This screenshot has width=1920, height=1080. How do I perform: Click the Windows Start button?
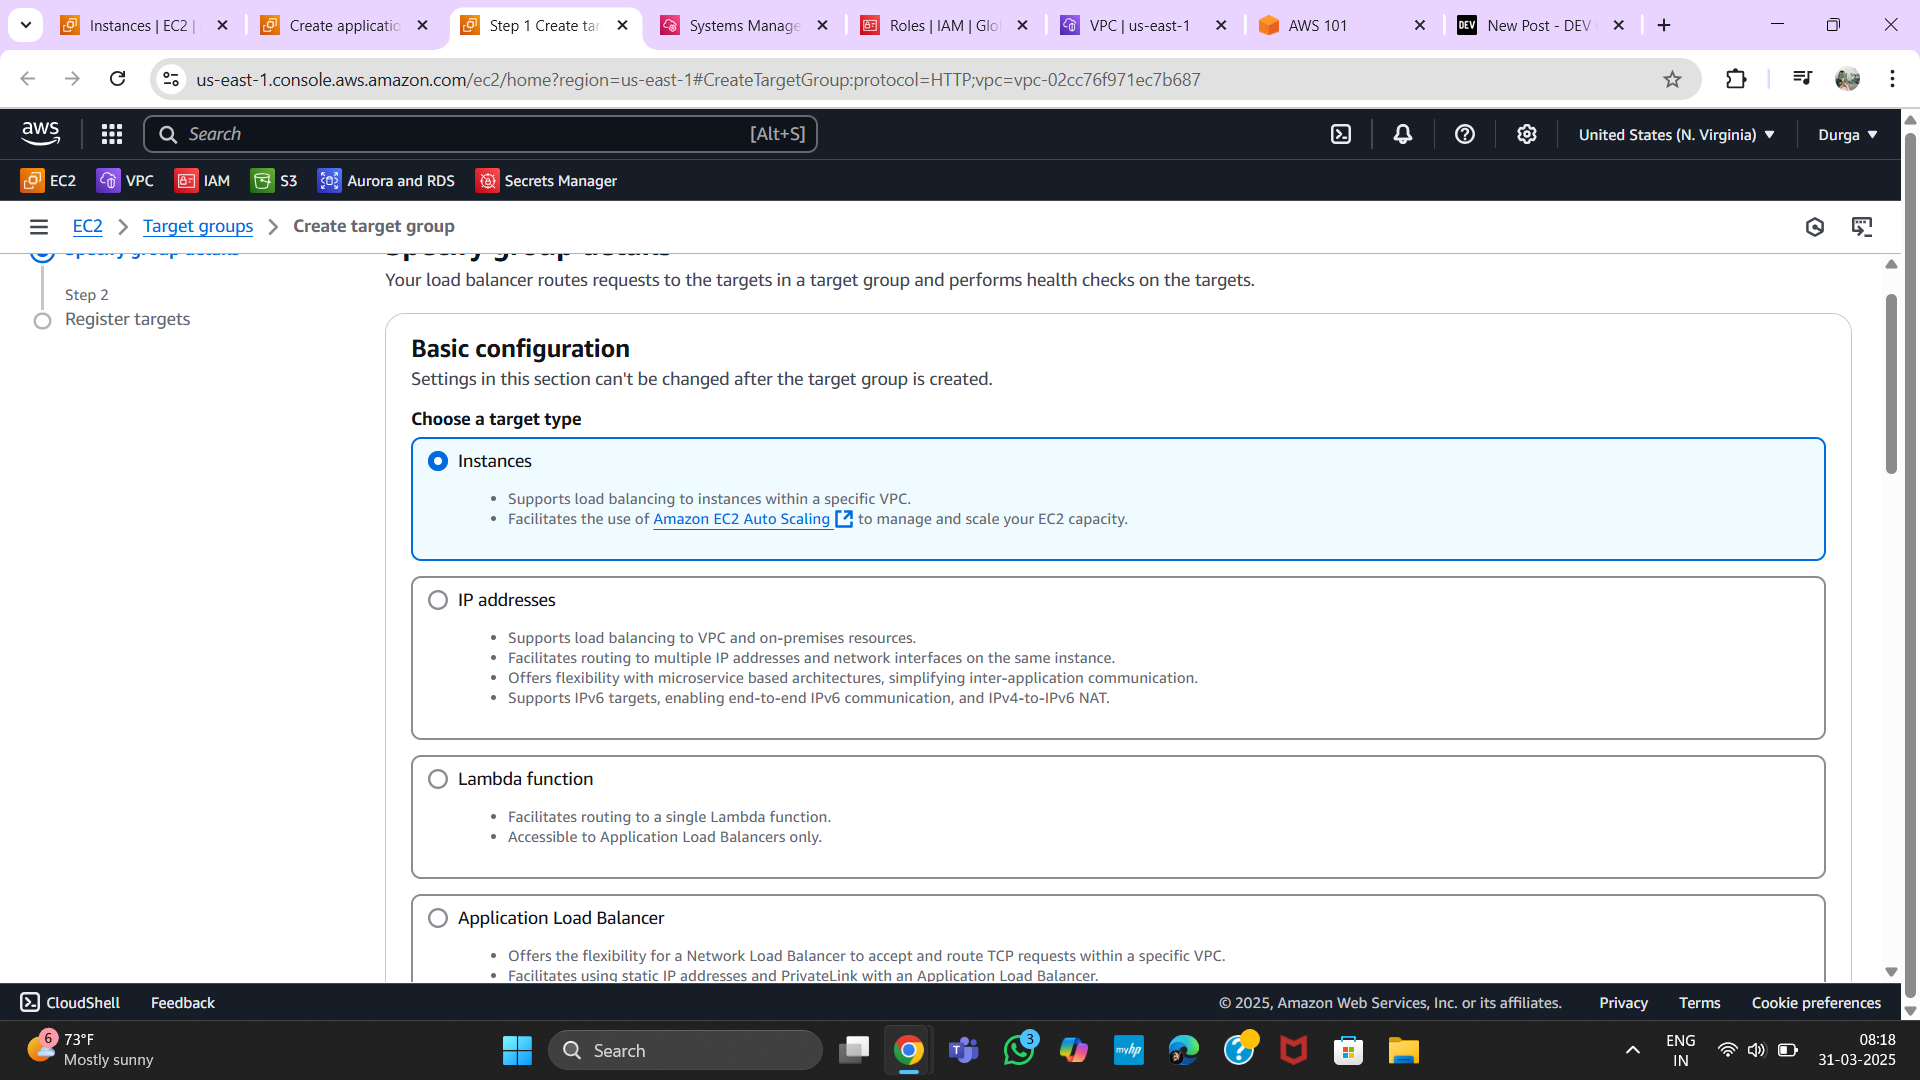tap(517, 1050)
